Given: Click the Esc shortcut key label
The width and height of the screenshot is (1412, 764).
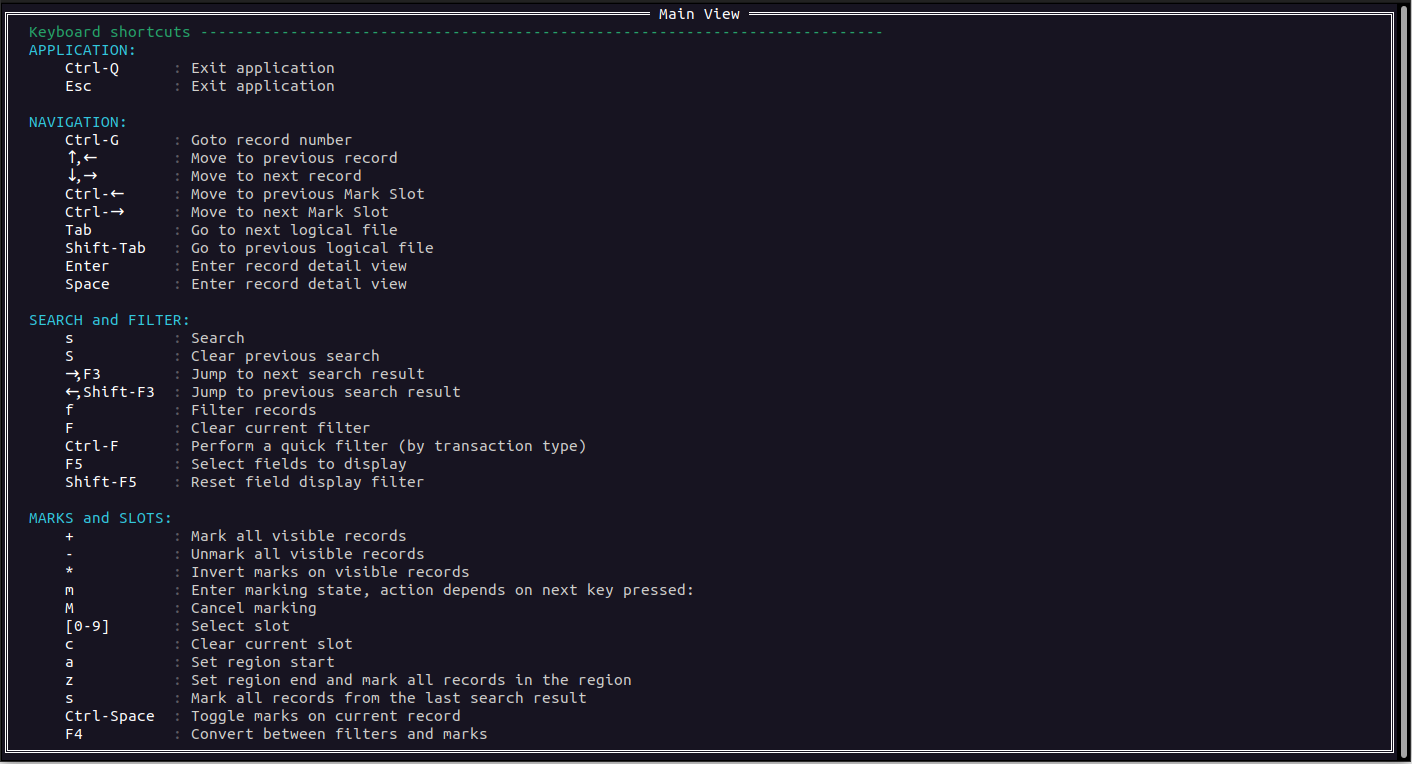Looking at the screenshot, I should point(78,86).
